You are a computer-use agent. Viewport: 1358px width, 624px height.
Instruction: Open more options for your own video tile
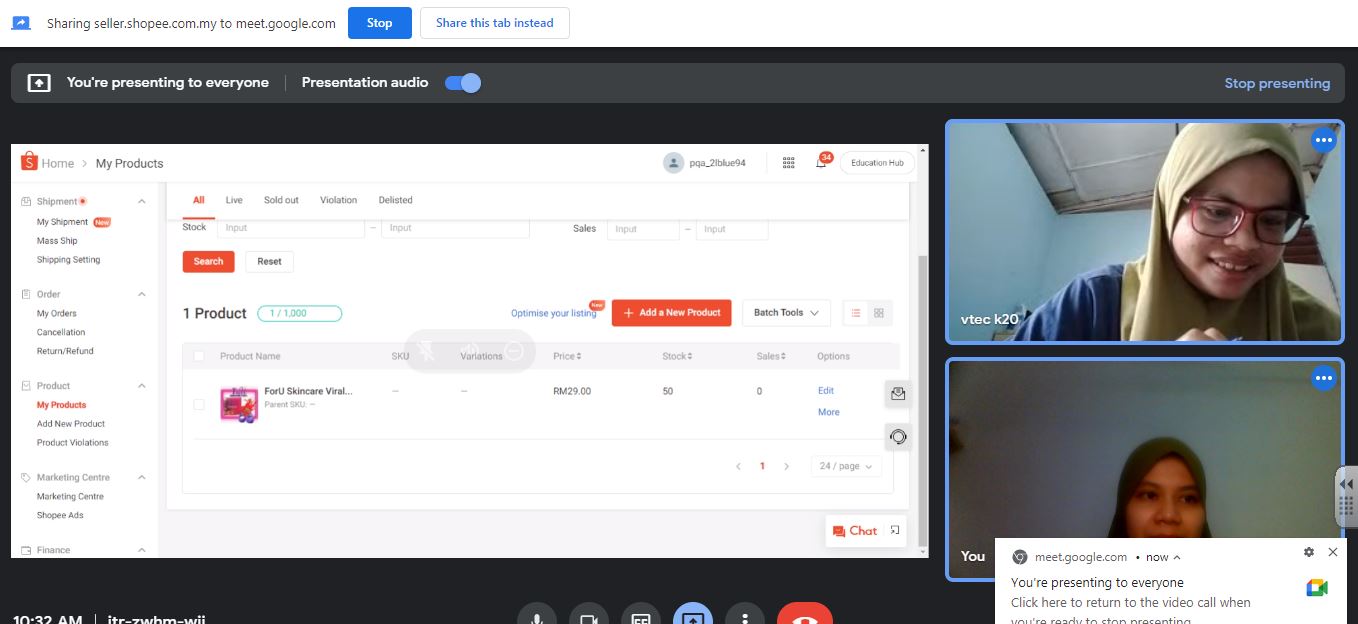click(x=1324, y=378)
